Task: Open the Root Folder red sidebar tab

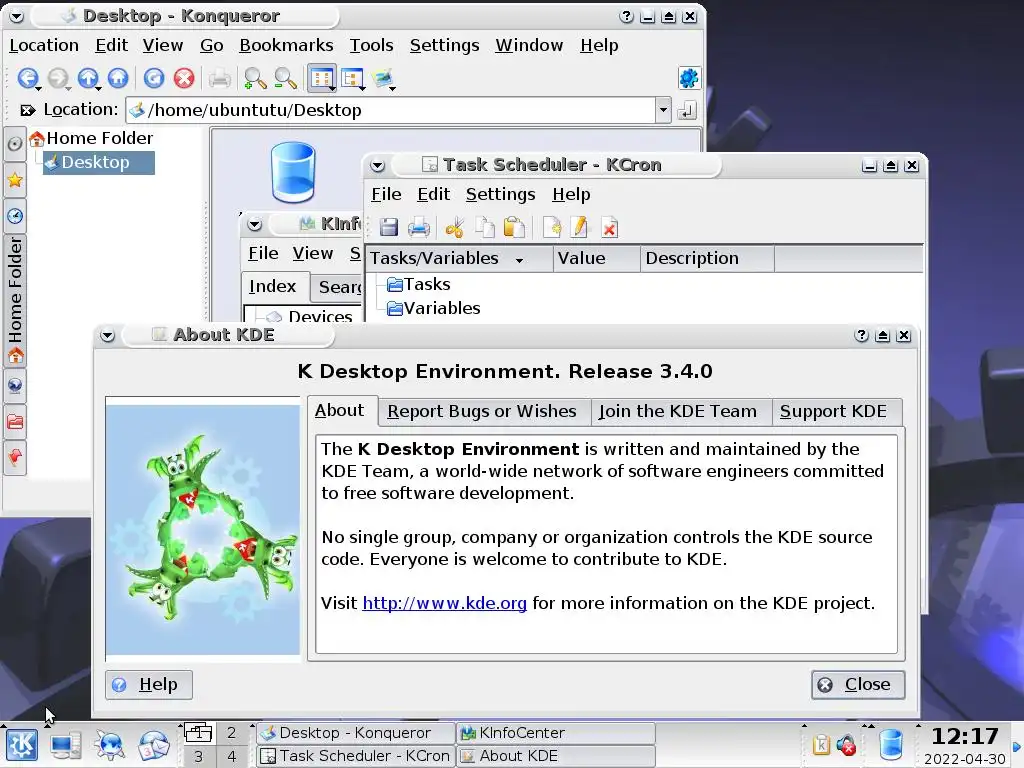Action: click(15, 421)
